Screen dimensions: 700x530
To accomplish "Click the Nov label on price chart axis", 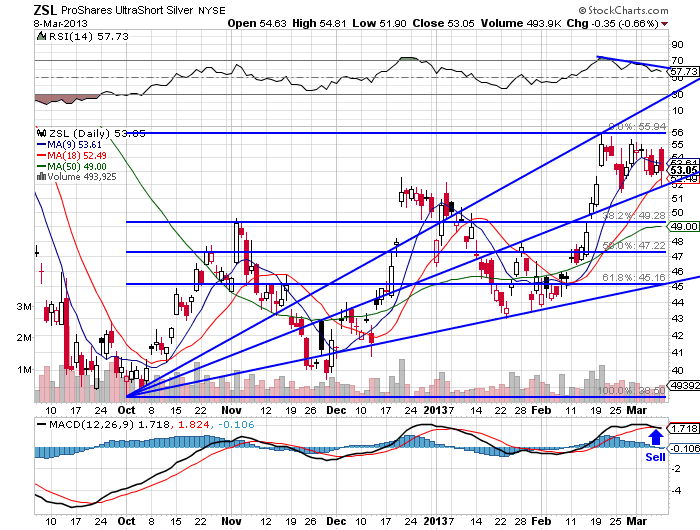I will click(231, 410).
